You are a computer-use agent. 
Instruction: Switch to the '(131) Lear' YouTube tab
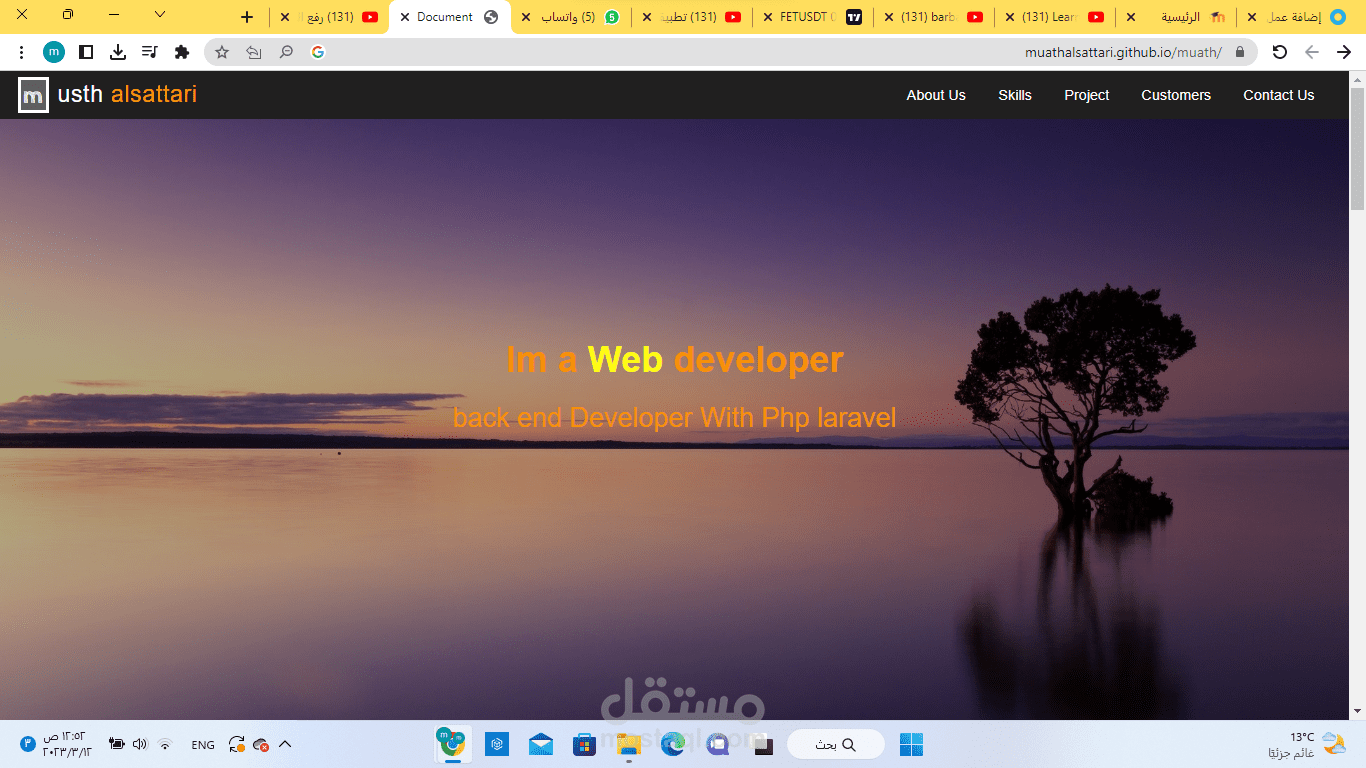(1056, 17)
